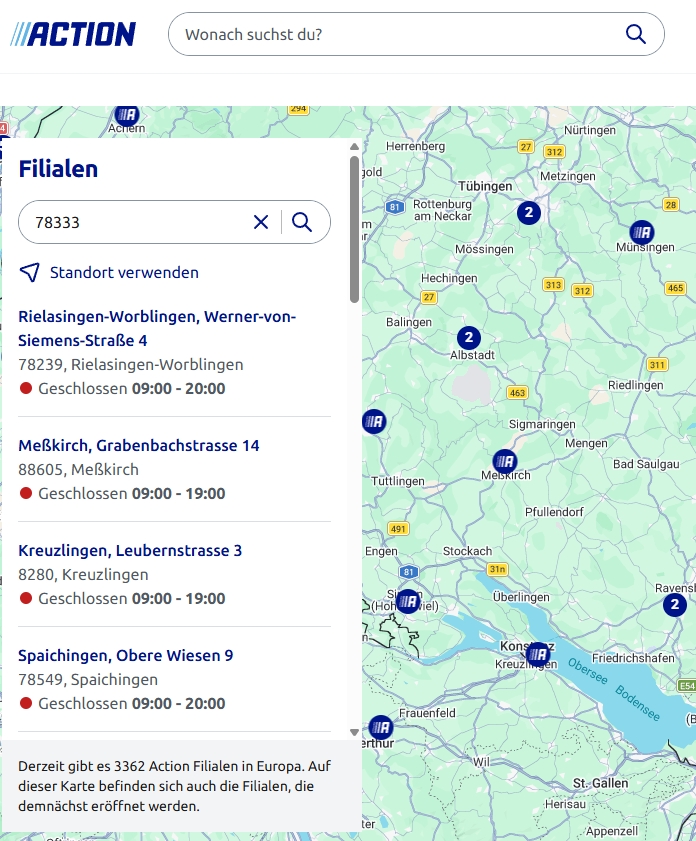Screen dimensions: 696x841
Task: Open the Rielasingen-Worblingen store listing
Action: (157, 328)
